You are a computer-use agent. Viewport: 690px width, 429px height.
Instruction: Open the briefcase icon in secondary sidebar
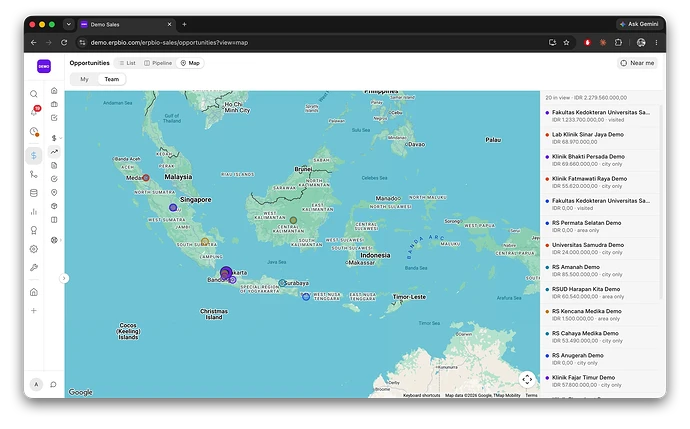click(x=54, y=104)
